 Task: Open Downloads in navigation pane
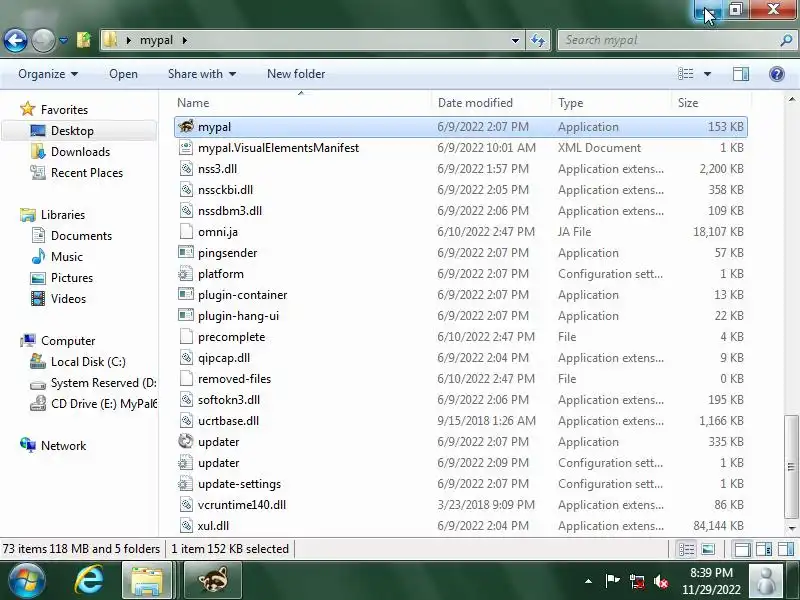point(81,152)
